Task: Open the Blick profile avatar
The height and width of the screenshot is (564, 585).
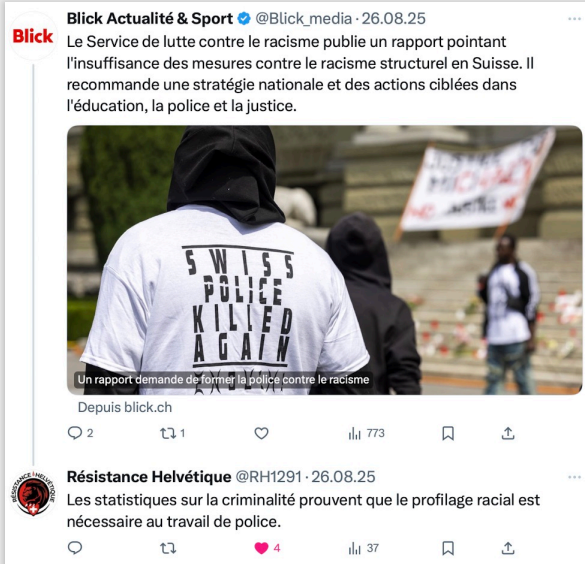Action: [x=33, y=36]
